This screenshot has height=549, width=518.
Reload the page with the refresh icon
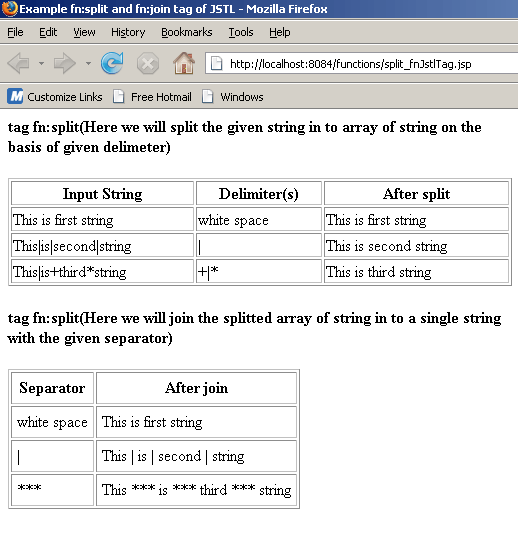[x=112, y=63]
